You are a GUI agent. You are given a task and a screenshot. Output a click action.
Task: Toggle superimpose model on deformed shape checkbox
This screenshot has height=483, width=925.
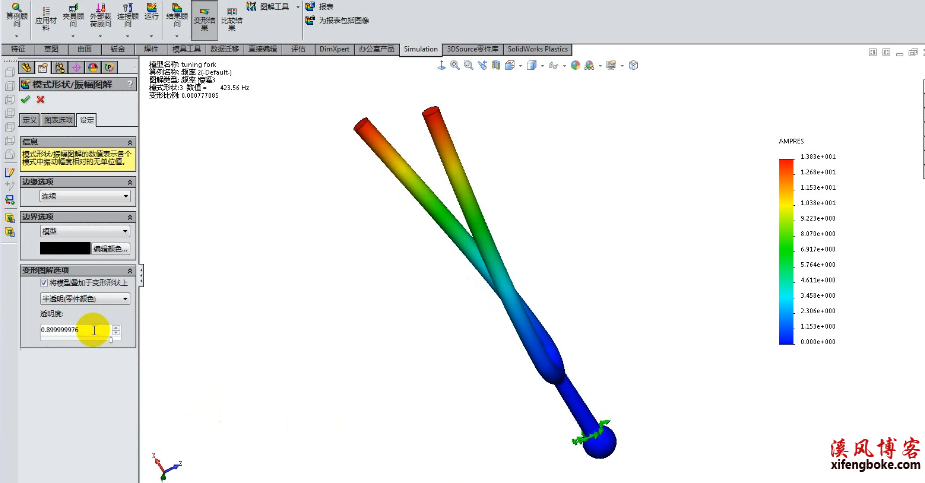click(44, 283)
